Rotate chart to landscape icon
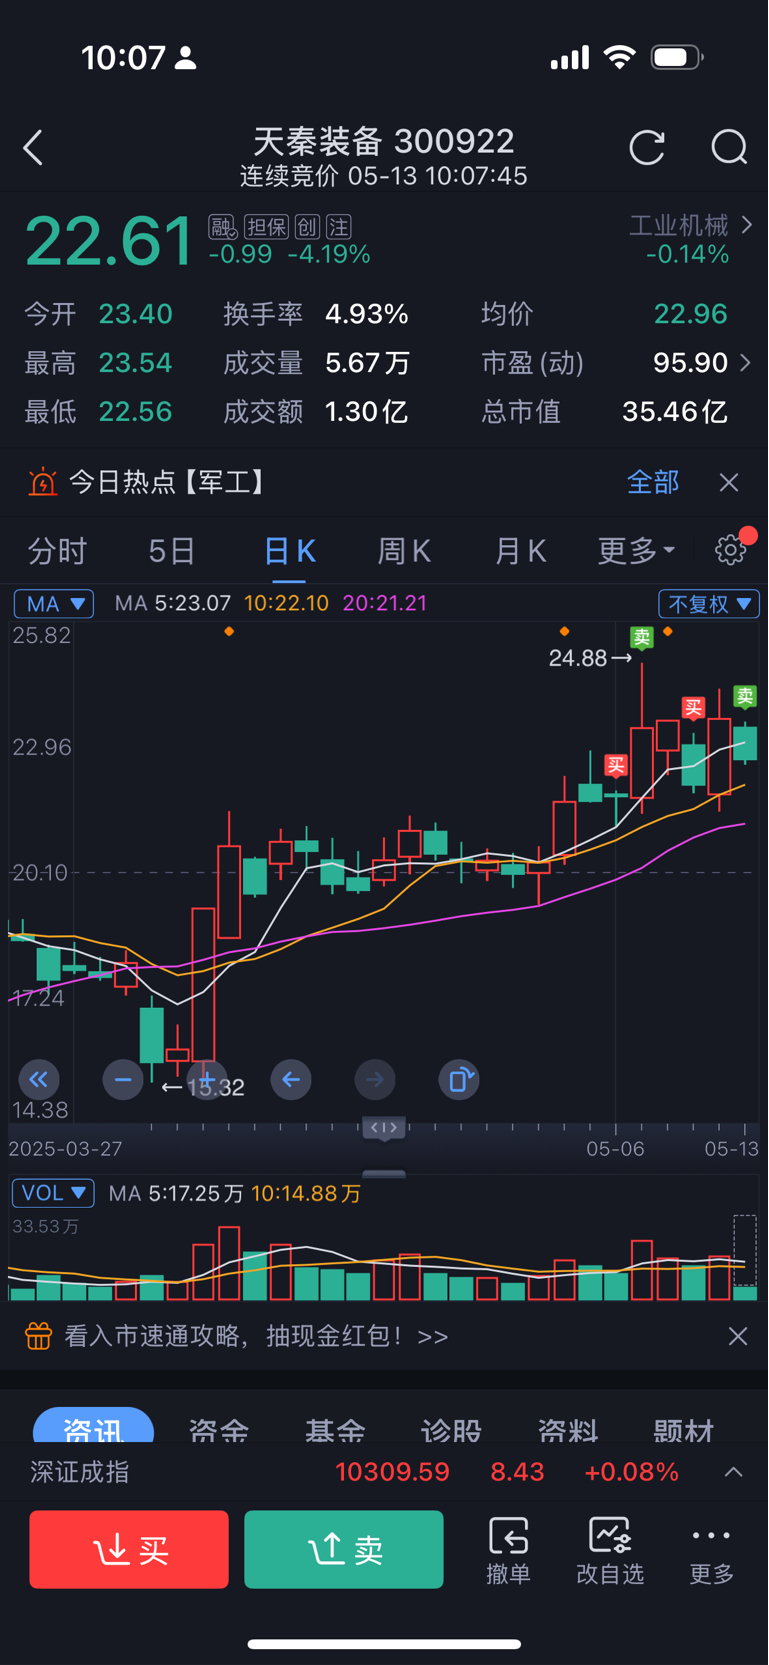769x1665 pixels. coord(459,1080)
